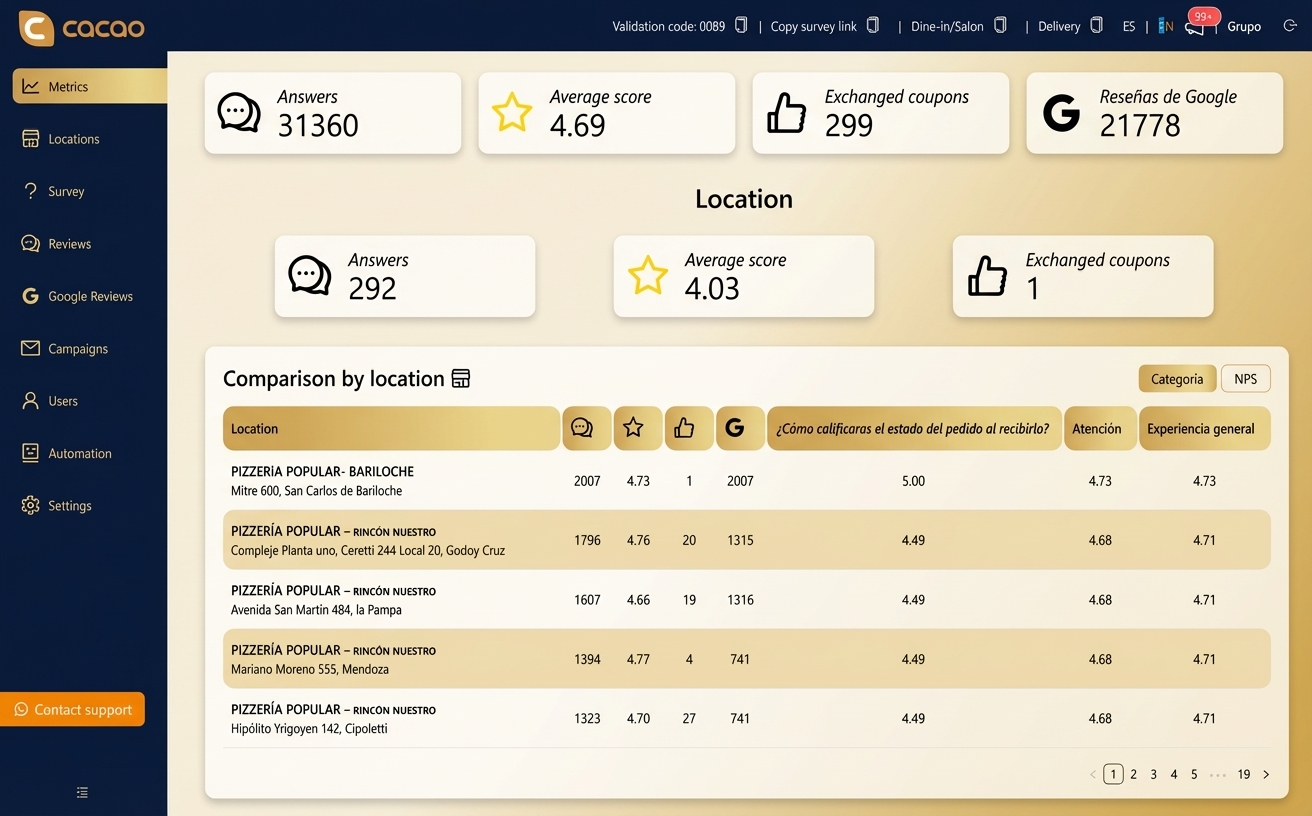Click the Google G column header icon
This screenshot has height=816, width=1312.
pos(739,427)
